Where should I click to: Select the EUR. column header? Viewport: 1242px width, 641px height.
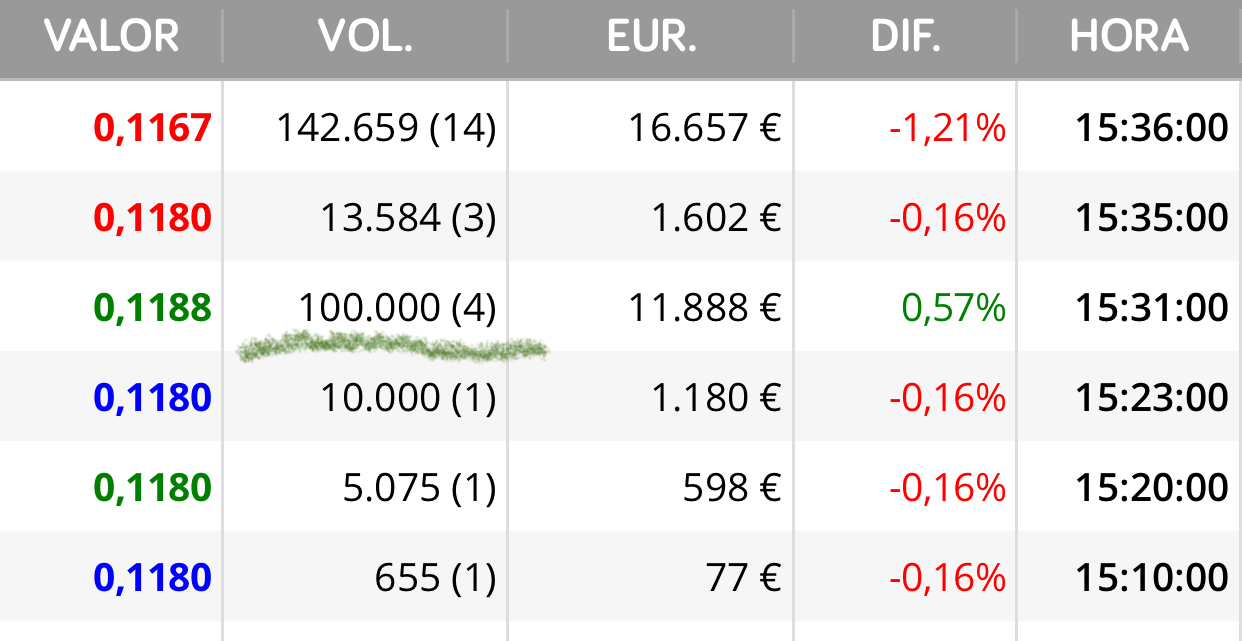tap(652, 37)
